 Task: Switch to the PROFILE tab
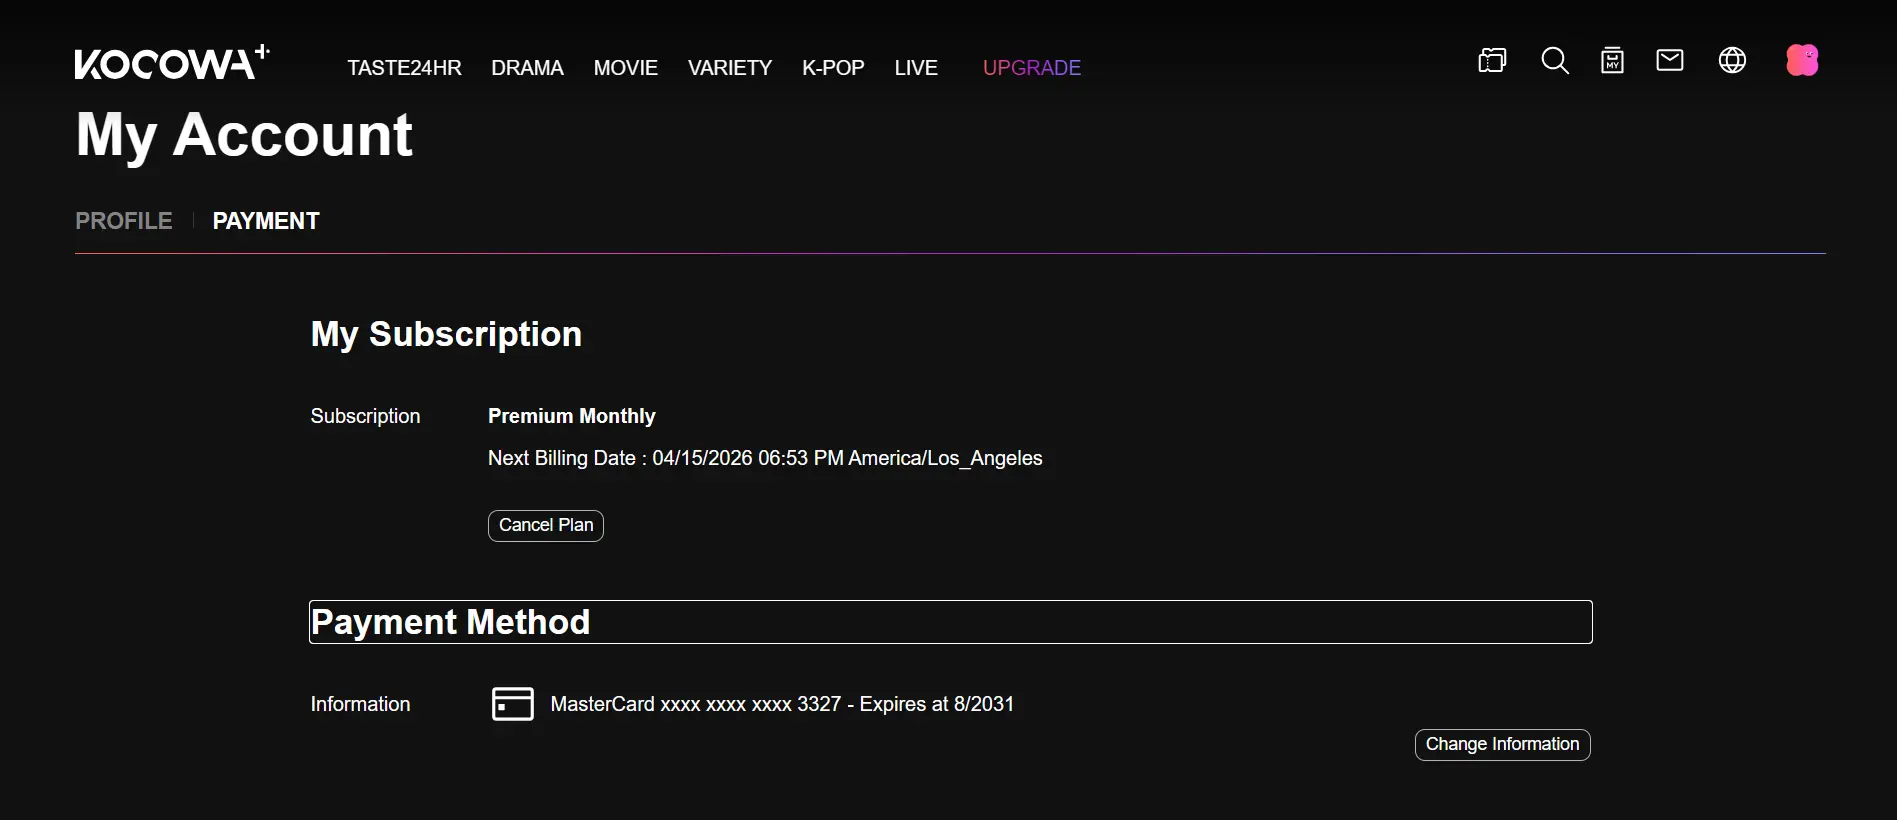click(x=124, y=221)
